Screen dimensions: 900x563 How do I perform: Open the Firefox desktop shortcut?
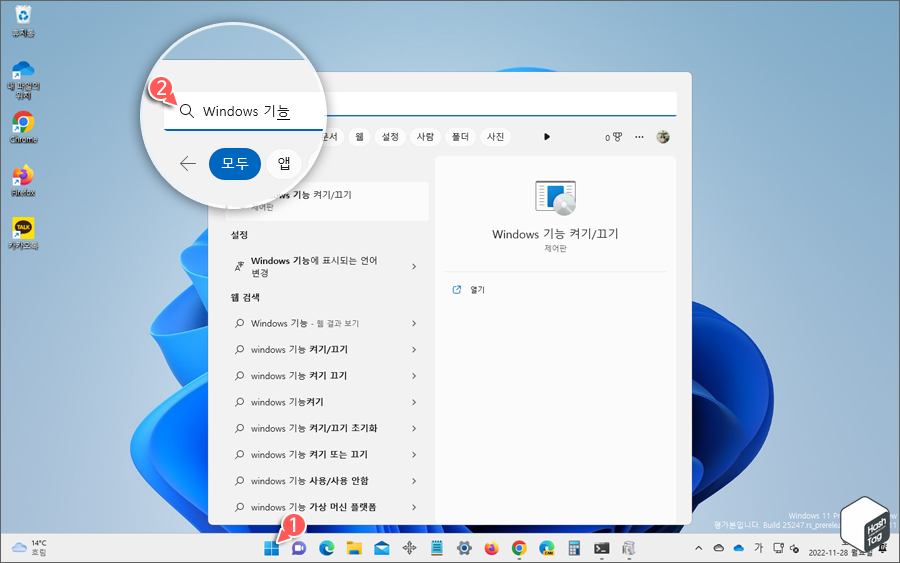(x=23, y=181)
